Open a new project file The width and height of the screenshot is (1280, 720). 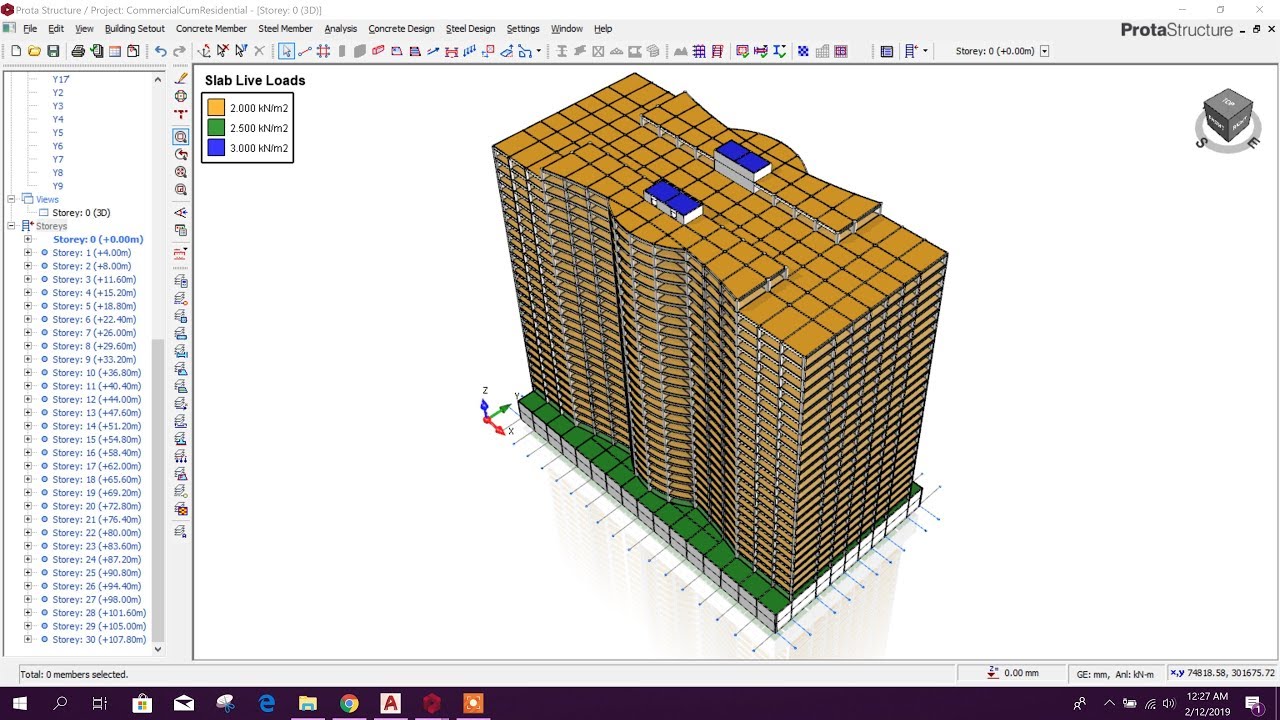(17, 50)
